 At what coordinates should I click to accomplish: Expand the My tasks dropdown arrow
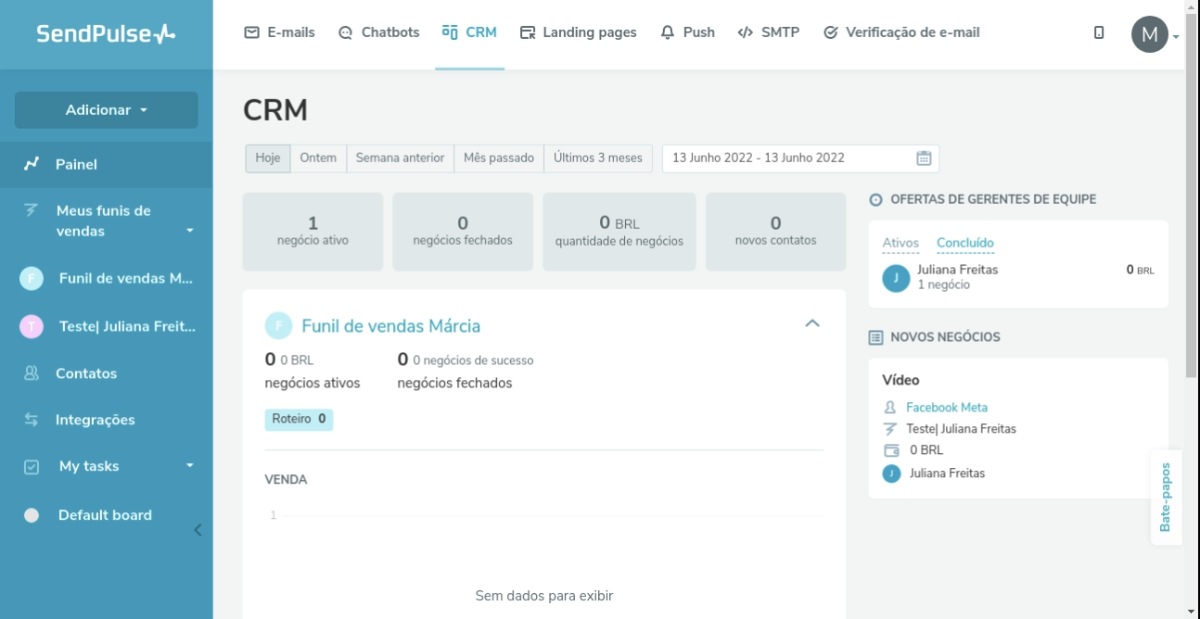[190, 466]
